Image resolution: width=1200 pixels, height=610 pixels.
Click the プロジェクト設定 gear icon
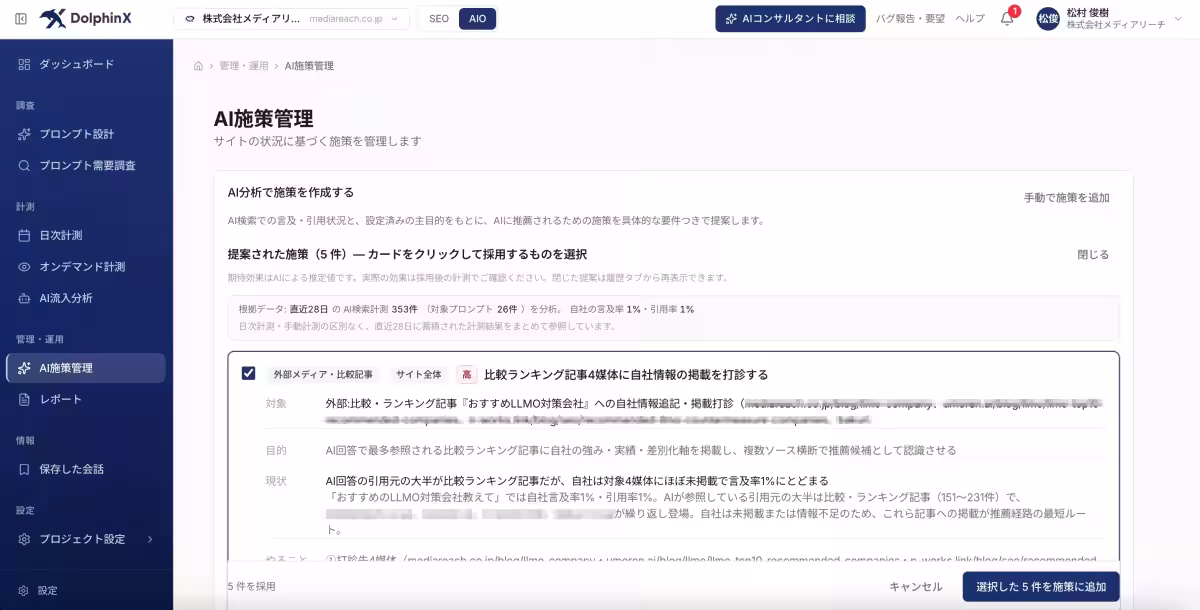[25, 539]
